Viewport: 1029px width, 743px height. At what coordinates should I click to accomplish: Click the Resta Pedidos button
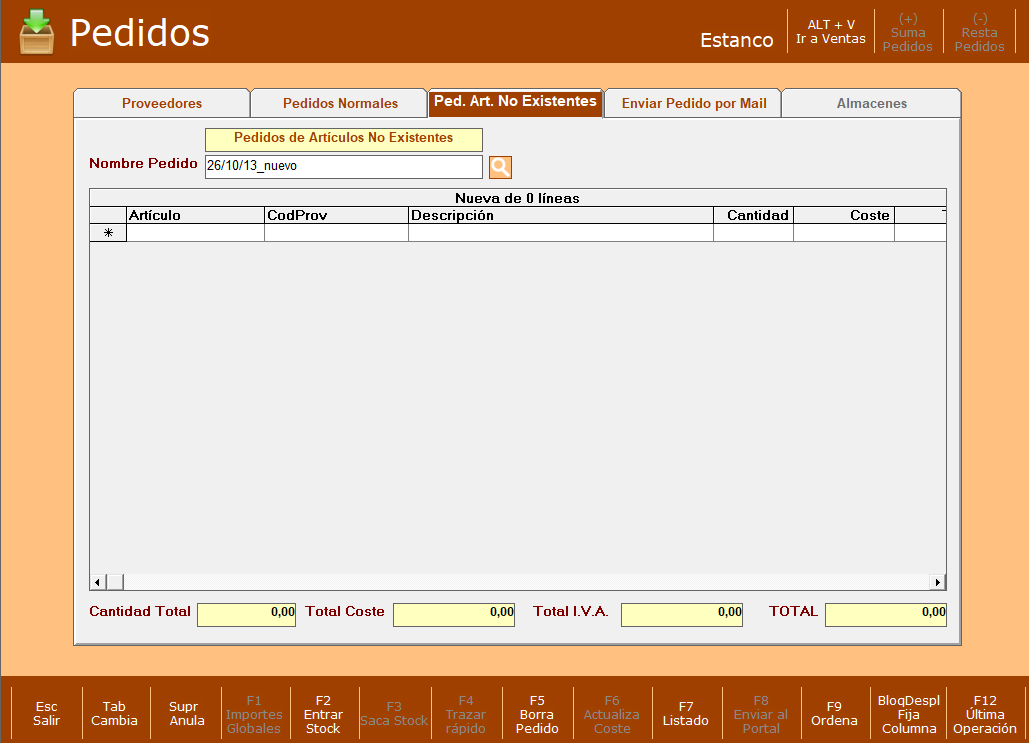coord(979,32)
